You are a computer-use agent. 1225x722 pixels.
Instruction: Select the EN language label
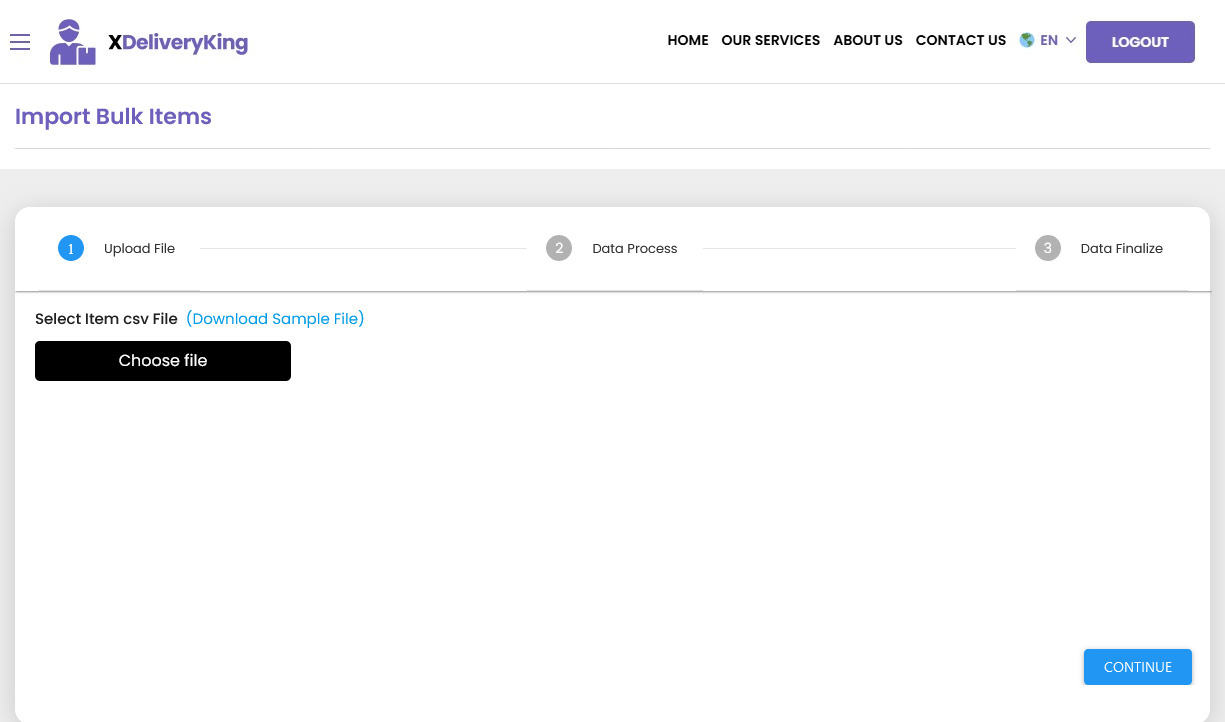pyautogui.click(x=1048, y=41)
